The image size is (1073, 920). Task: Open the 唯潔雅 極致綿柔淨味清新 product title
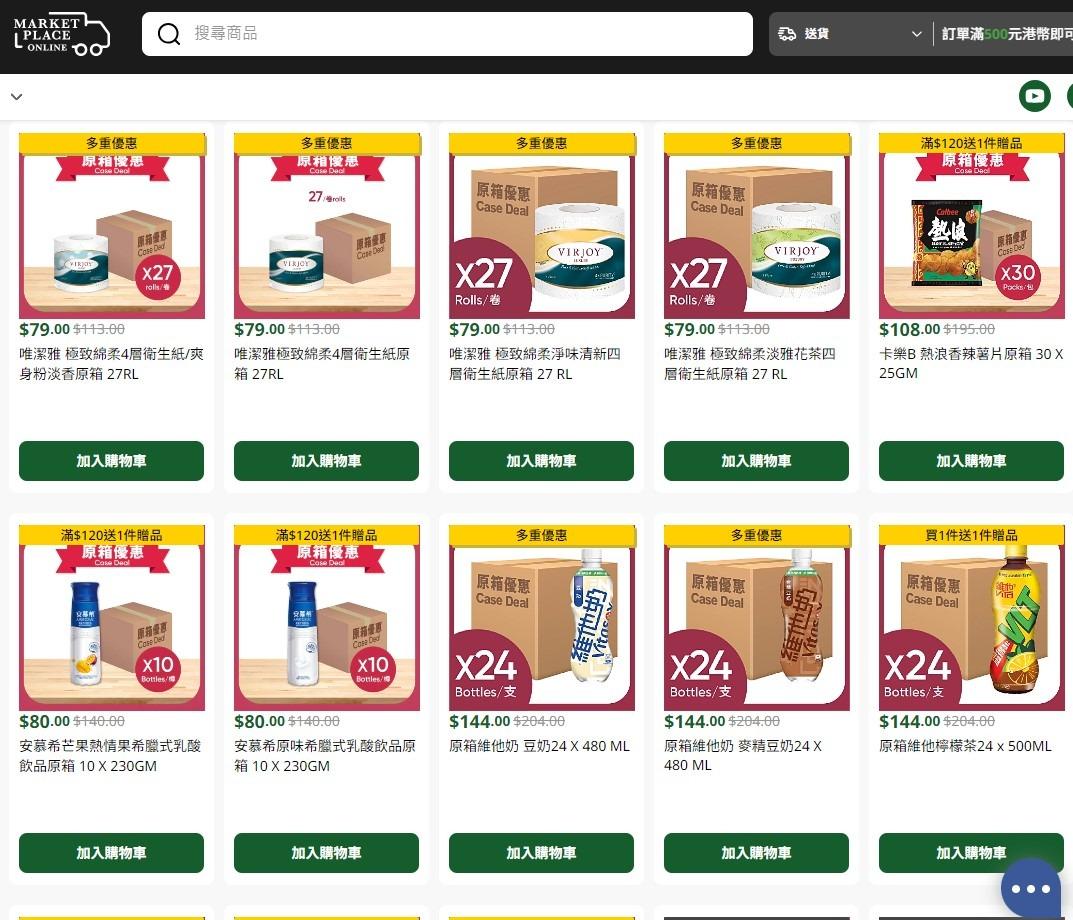pos(535,363)
